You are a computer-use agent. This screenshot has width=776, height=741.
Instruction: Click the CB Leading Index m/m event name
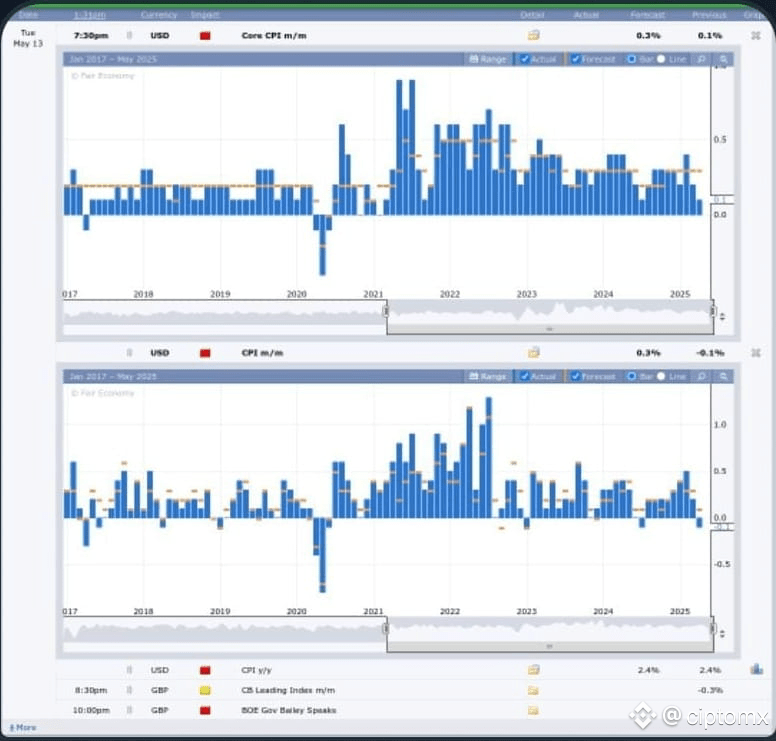point(288,690)
